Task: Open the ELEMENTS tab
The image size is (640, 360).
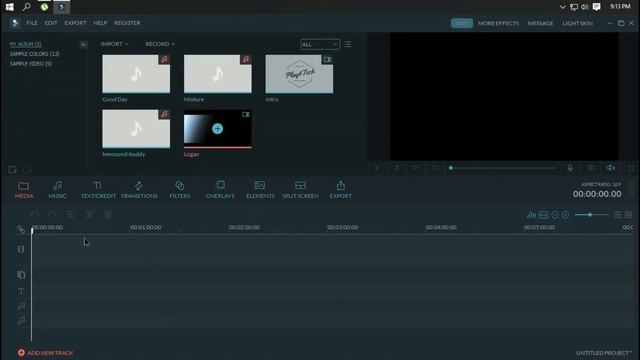Action: tap(260, 190)
